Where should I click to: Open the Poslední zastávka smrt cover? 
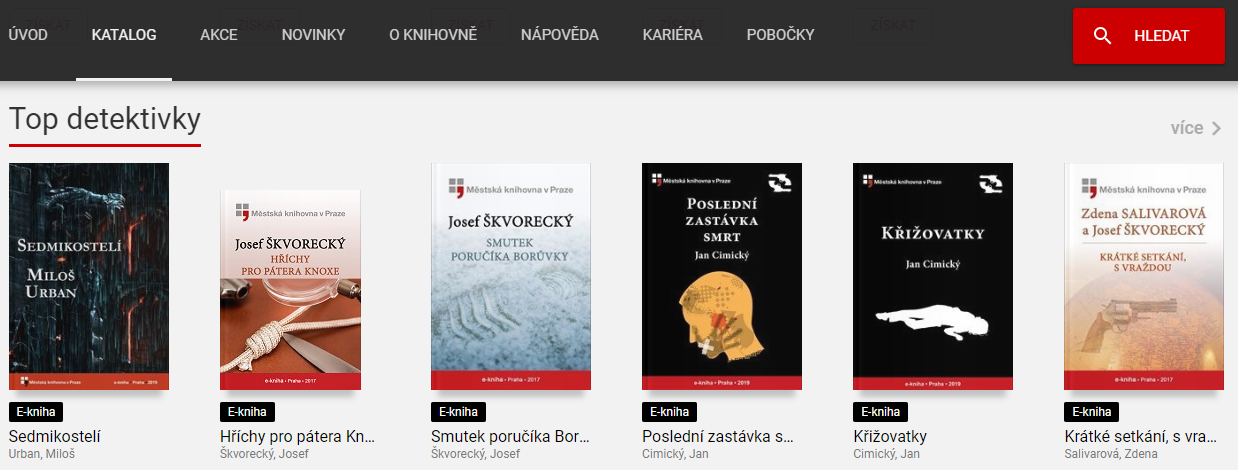722,277
